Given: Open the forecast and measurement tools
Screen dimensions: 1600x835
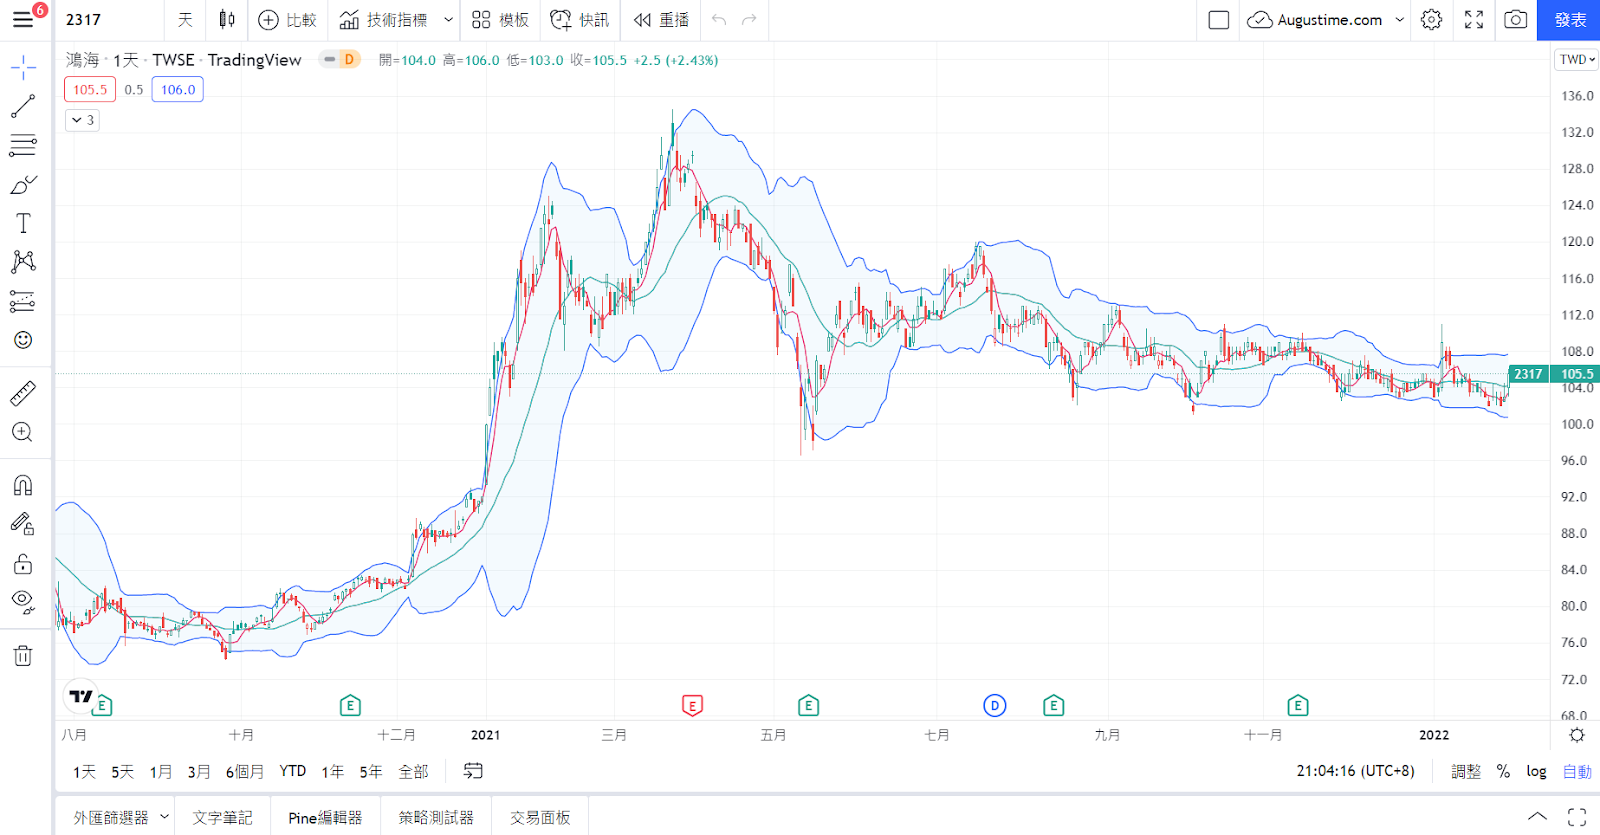Looking at the screenshot, I should point(23,301).
